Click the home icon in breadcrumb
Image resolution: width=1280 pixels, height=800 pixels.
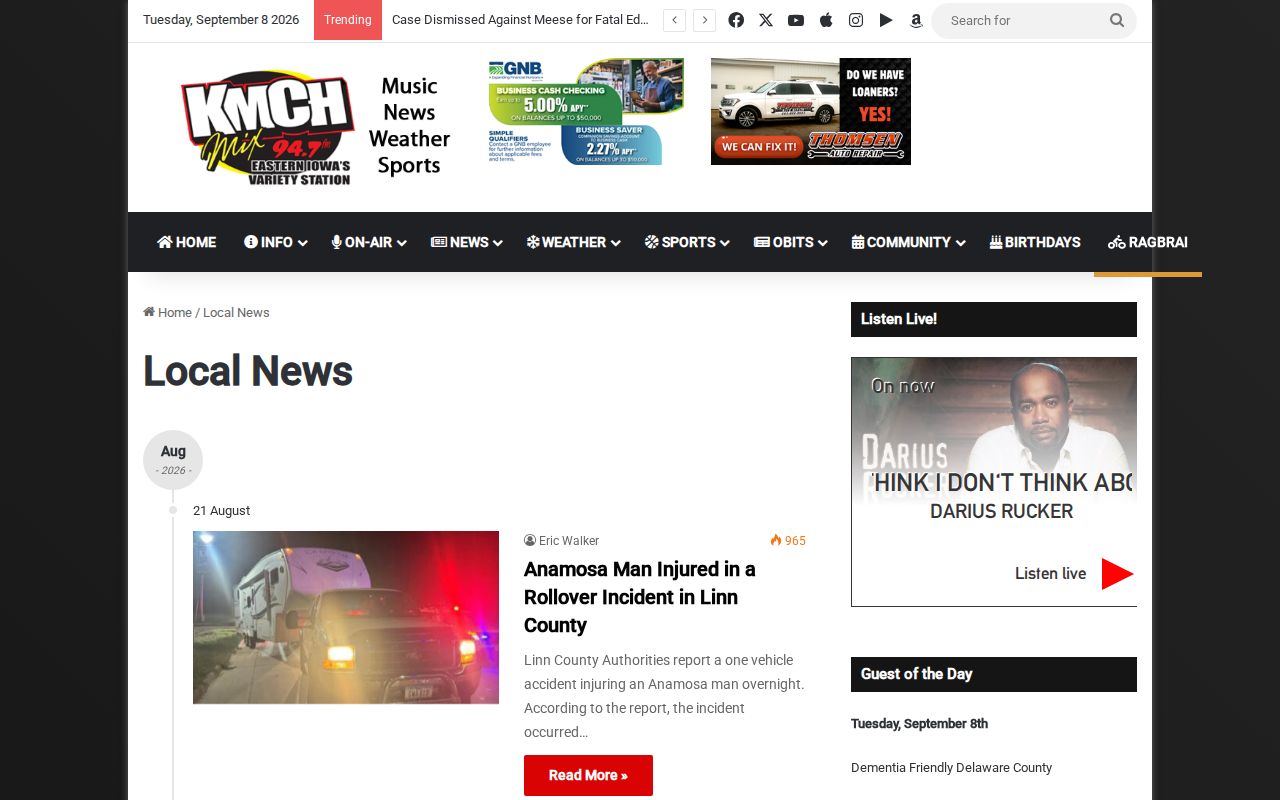coord(149,312)
